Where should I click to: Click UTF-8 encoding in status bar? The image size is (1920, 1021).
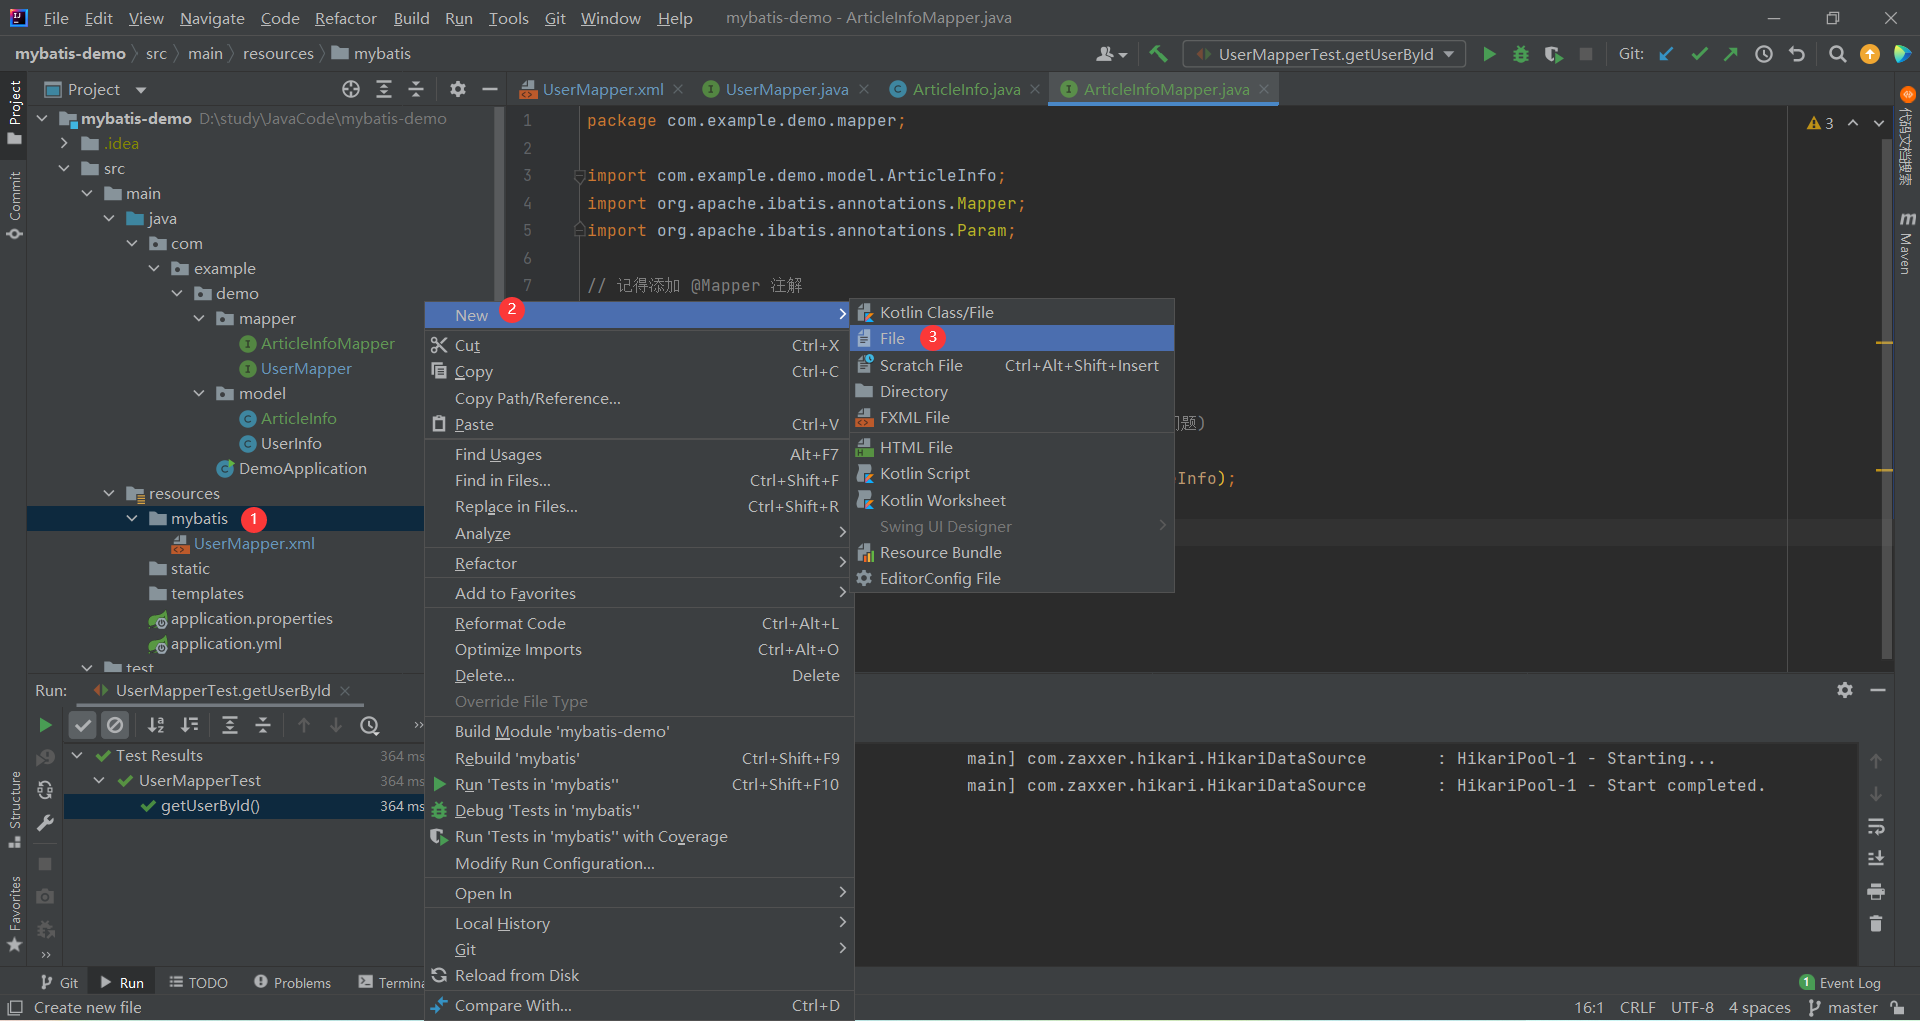[1692, 1007]
